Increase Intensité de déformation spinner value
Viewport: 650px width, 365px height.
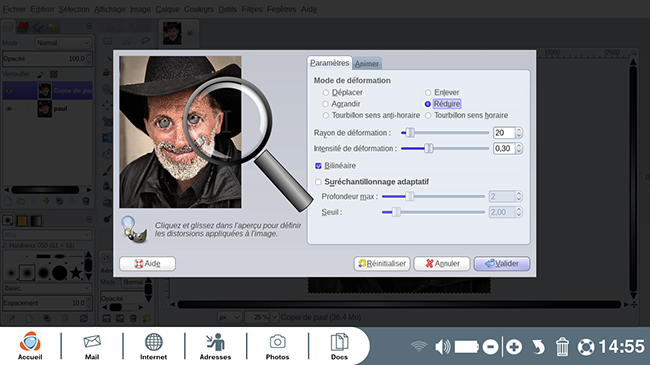(x=519, y=146)
